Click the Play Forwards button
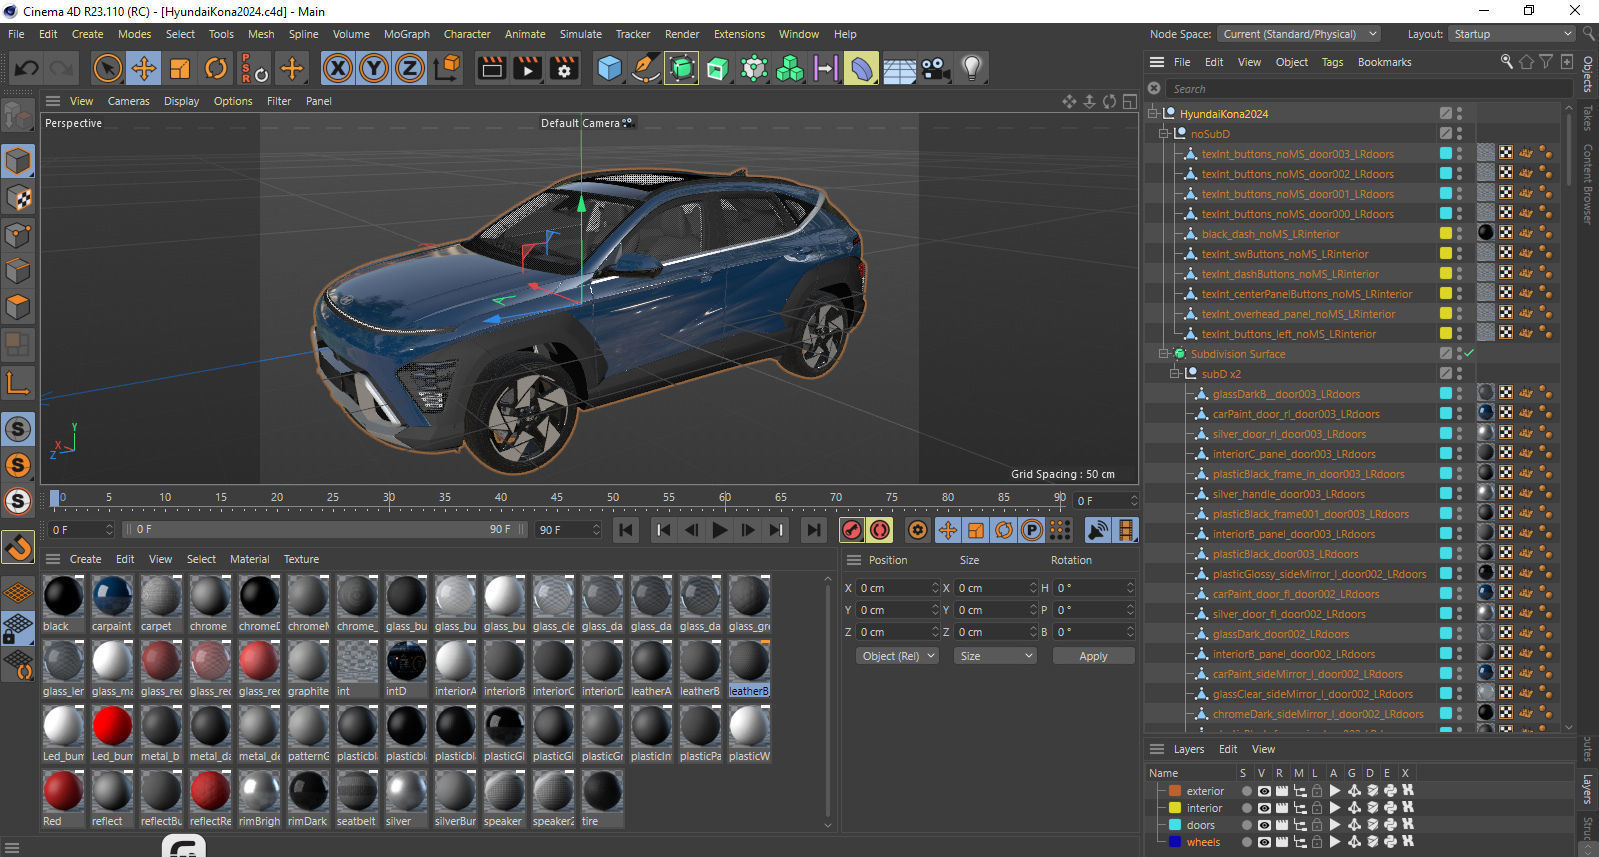The image size is (1599, 857). coord(719,530)
